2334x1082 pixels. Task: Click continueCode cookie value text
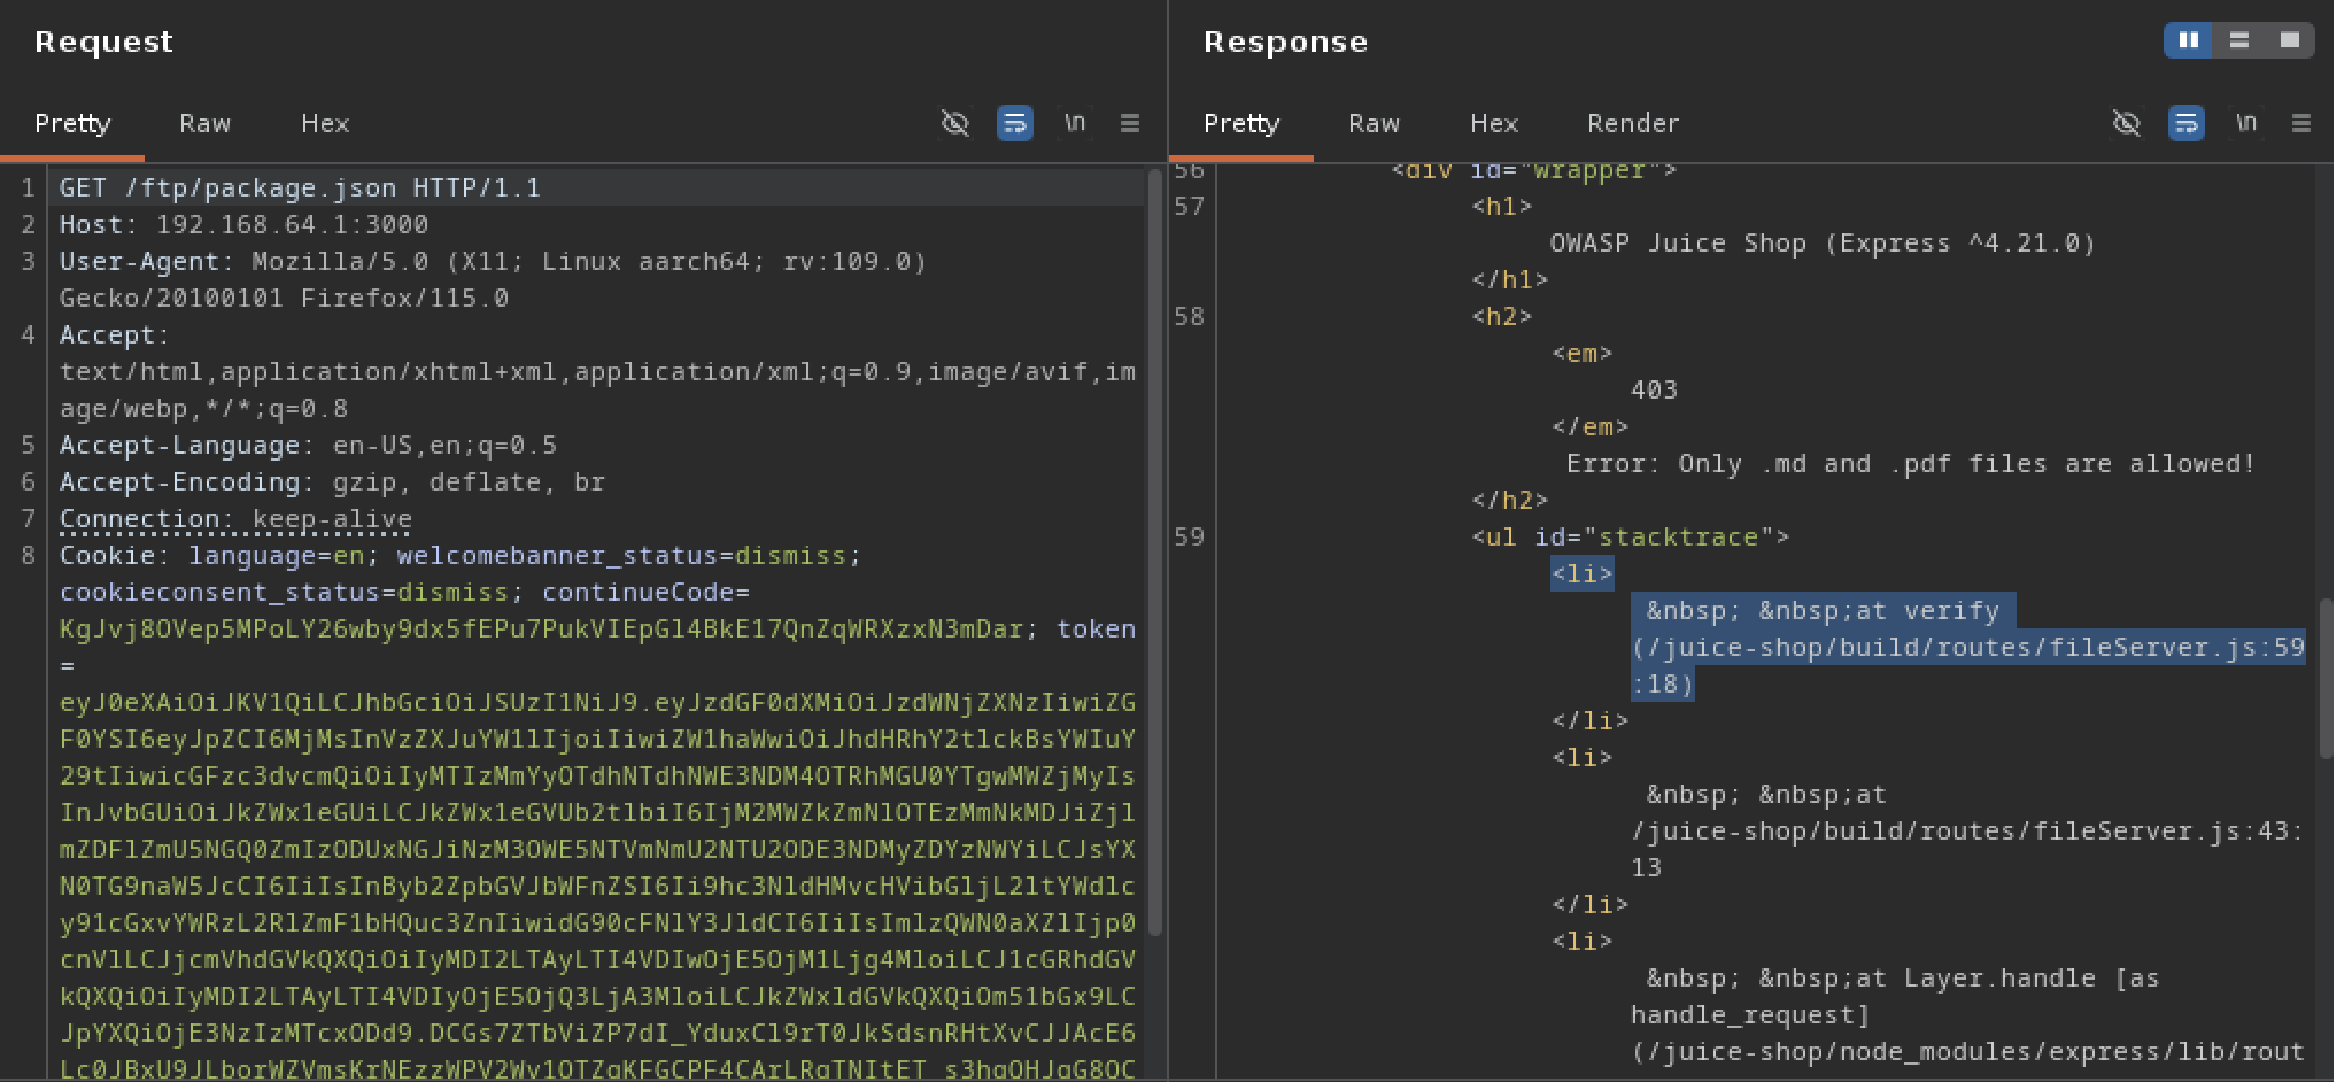[541, 629]
